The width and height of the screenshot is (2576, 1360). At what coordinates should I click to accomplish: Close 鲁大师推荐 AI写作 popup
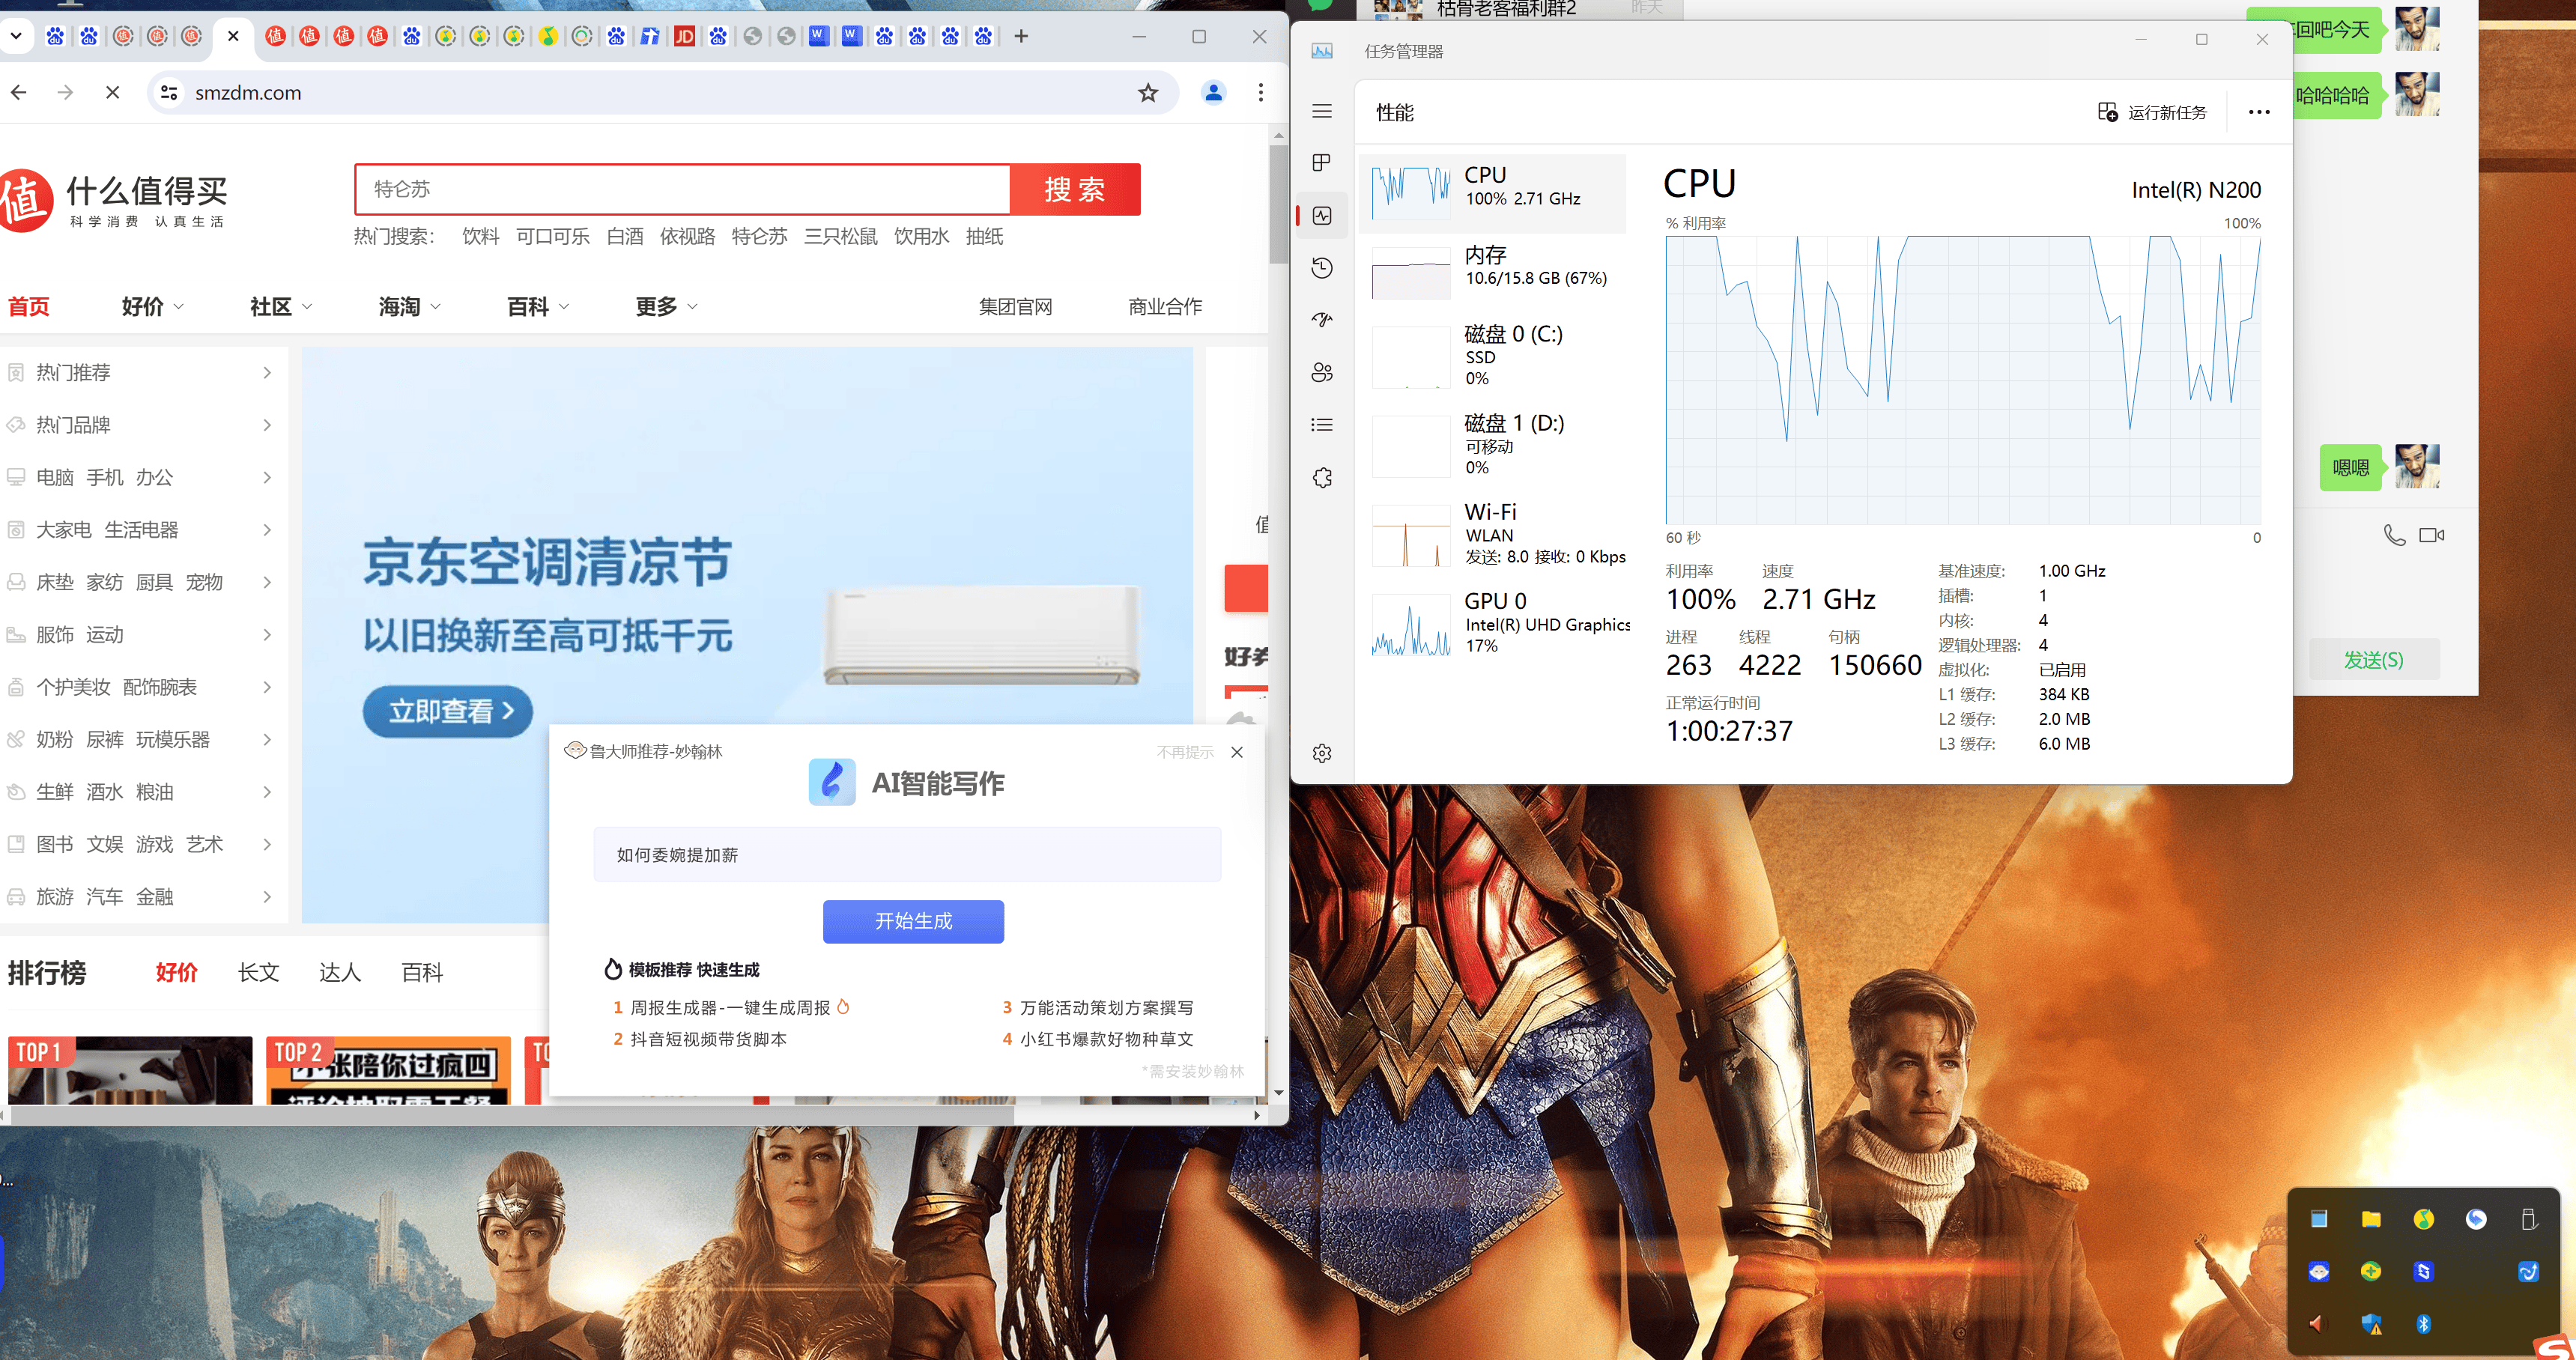point(1237,752)
